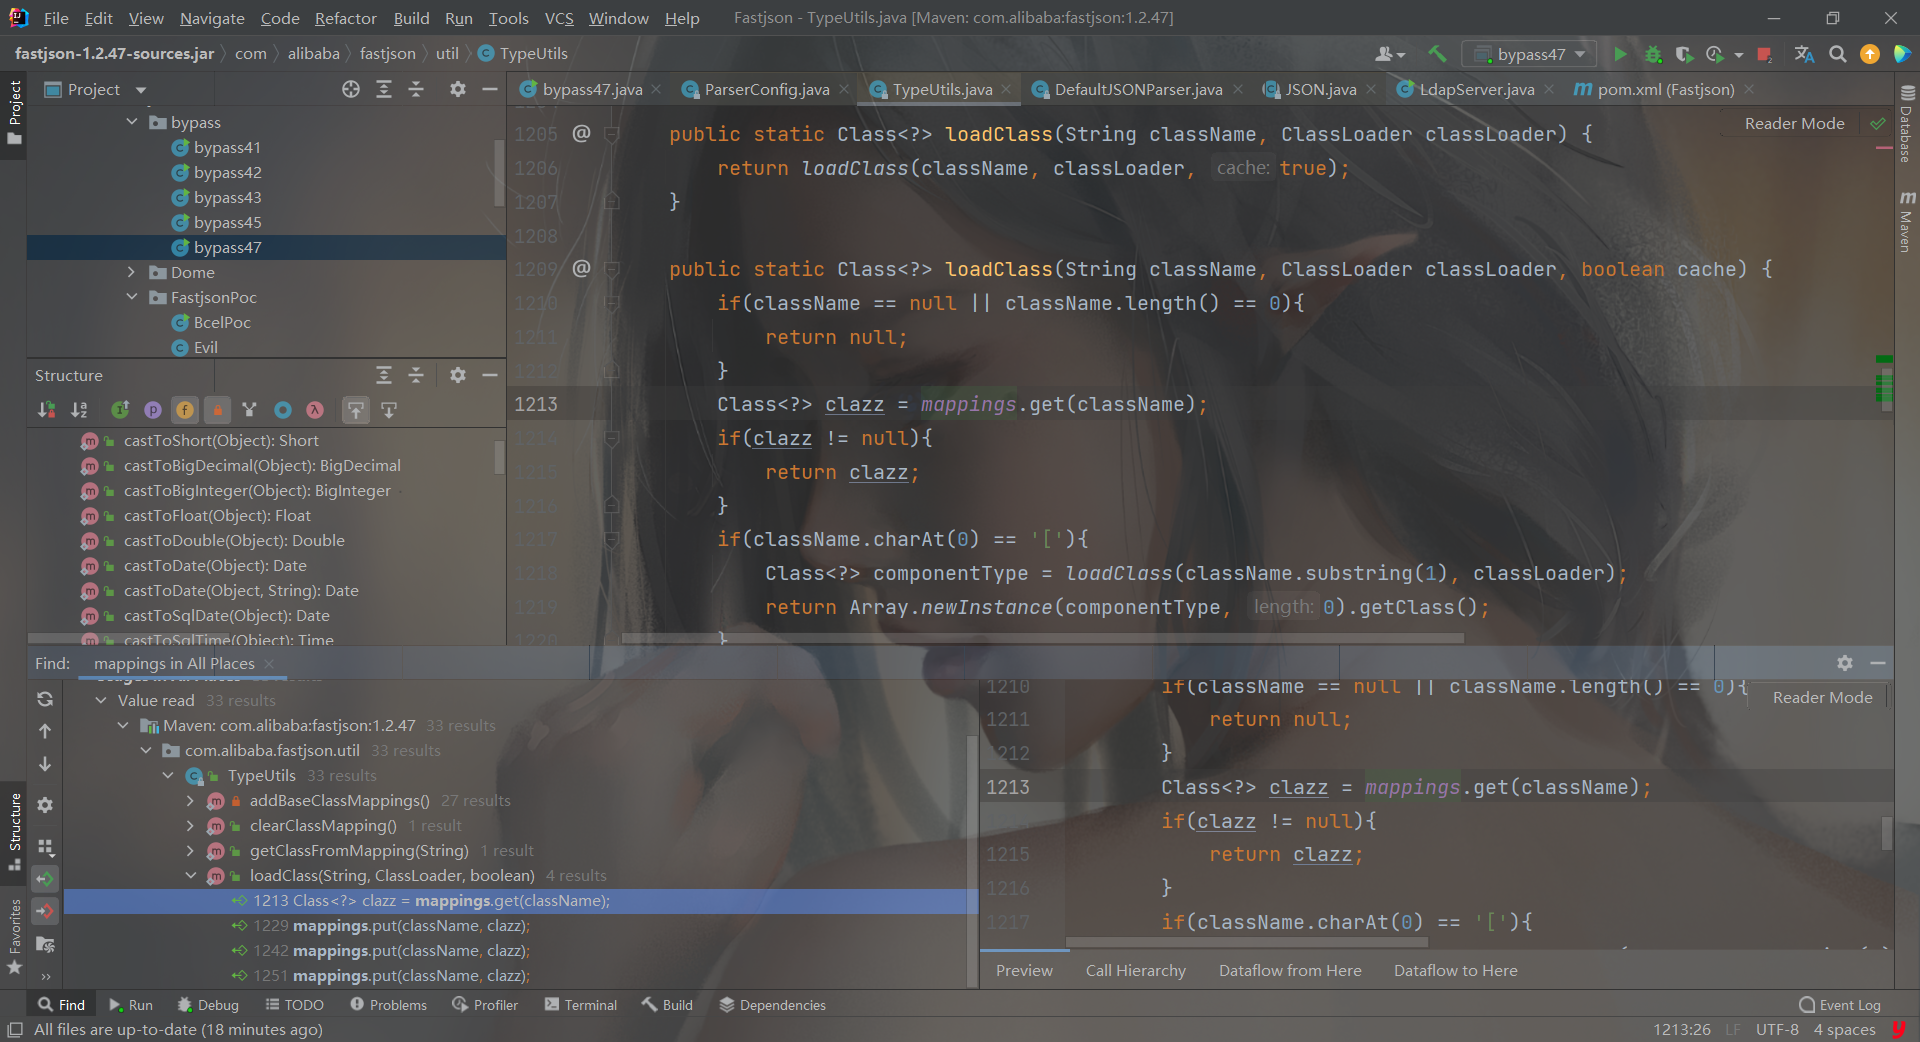Open pom.xml (Fastjson) tab
Viewport: 1920px width, 1042px height.
tap(1666, 89)
